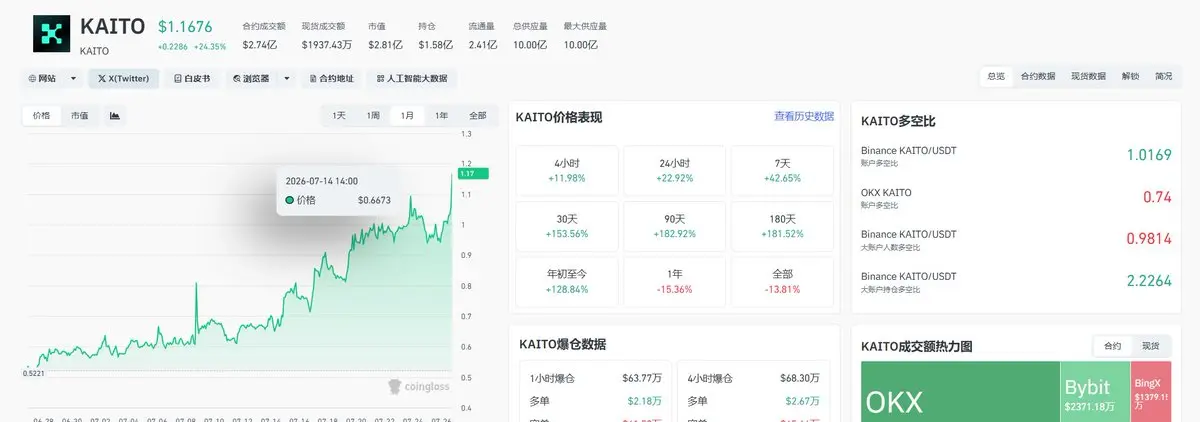Switch chart to 市值 view
The image size is (1200, 422).
point(79,116)
